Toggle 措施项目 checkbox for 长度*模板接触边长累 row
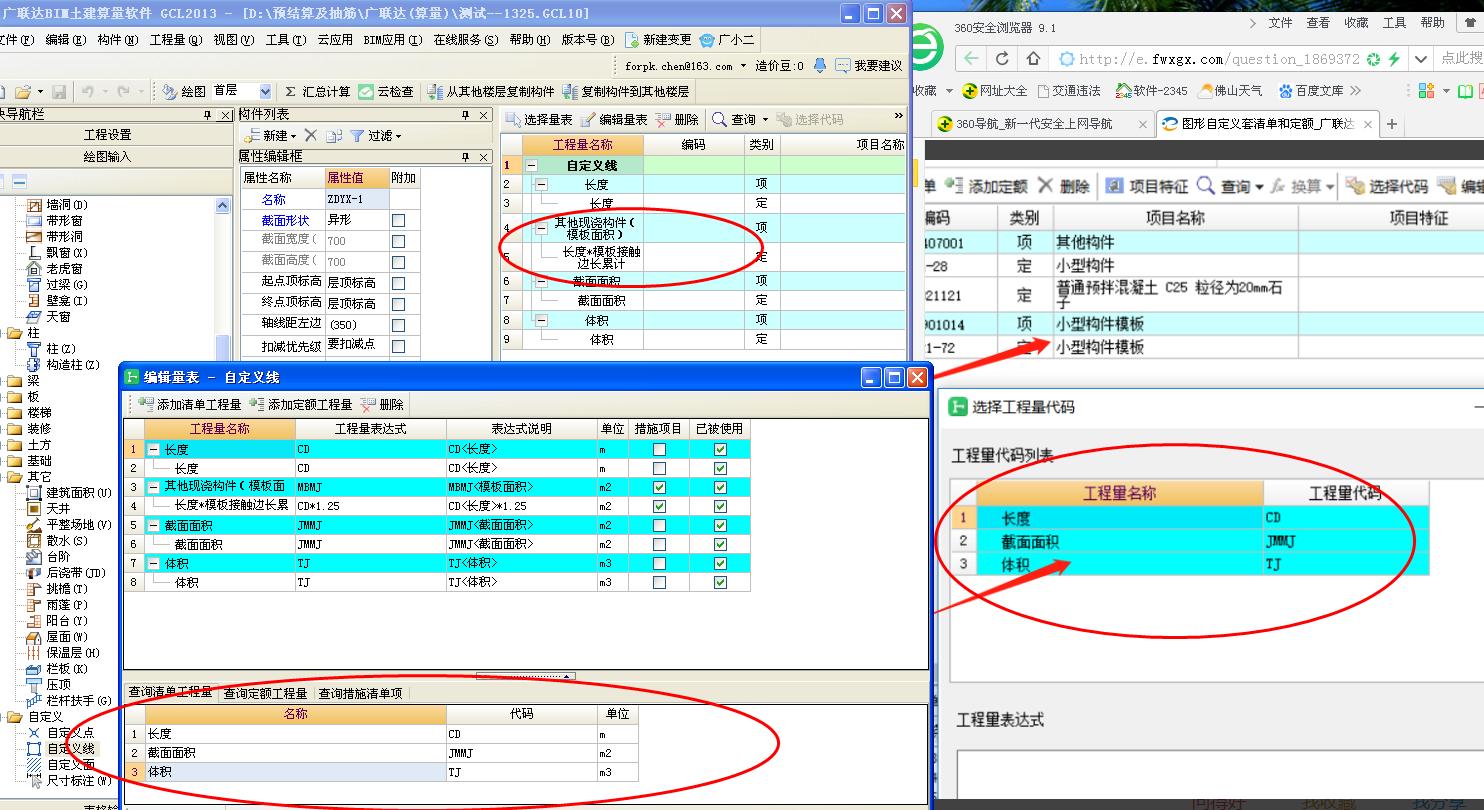The width and height of the screenshot is (1484, 810). click(x=659, y=506)
